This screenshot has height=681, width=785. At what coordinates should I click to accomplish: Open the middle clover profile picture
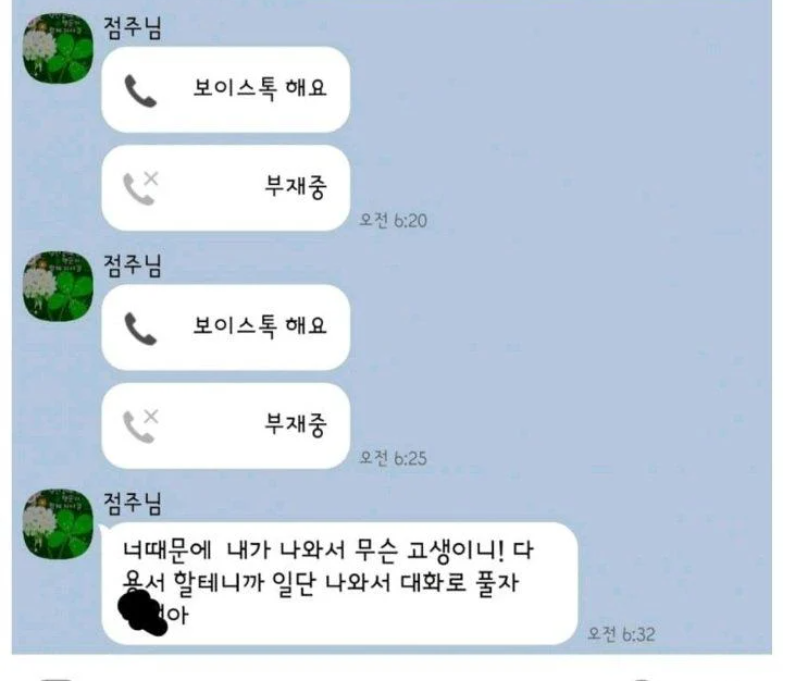tap(58, 286)
